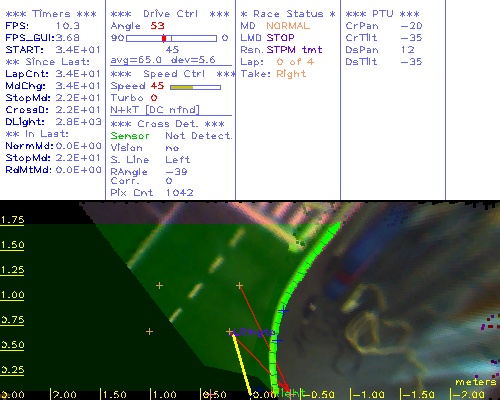Click the NORMAL mode status text

(288, 26)
